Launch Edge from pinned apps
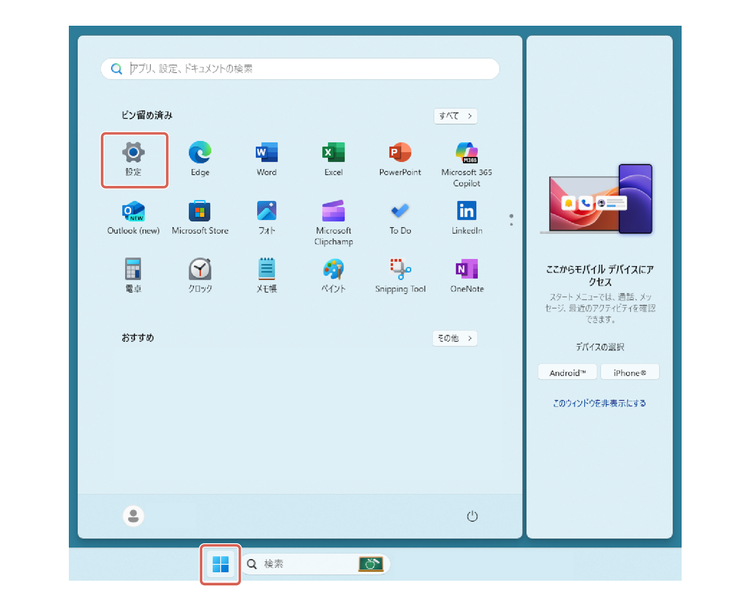This screenshot has width=750, height=598. (200, 160)
